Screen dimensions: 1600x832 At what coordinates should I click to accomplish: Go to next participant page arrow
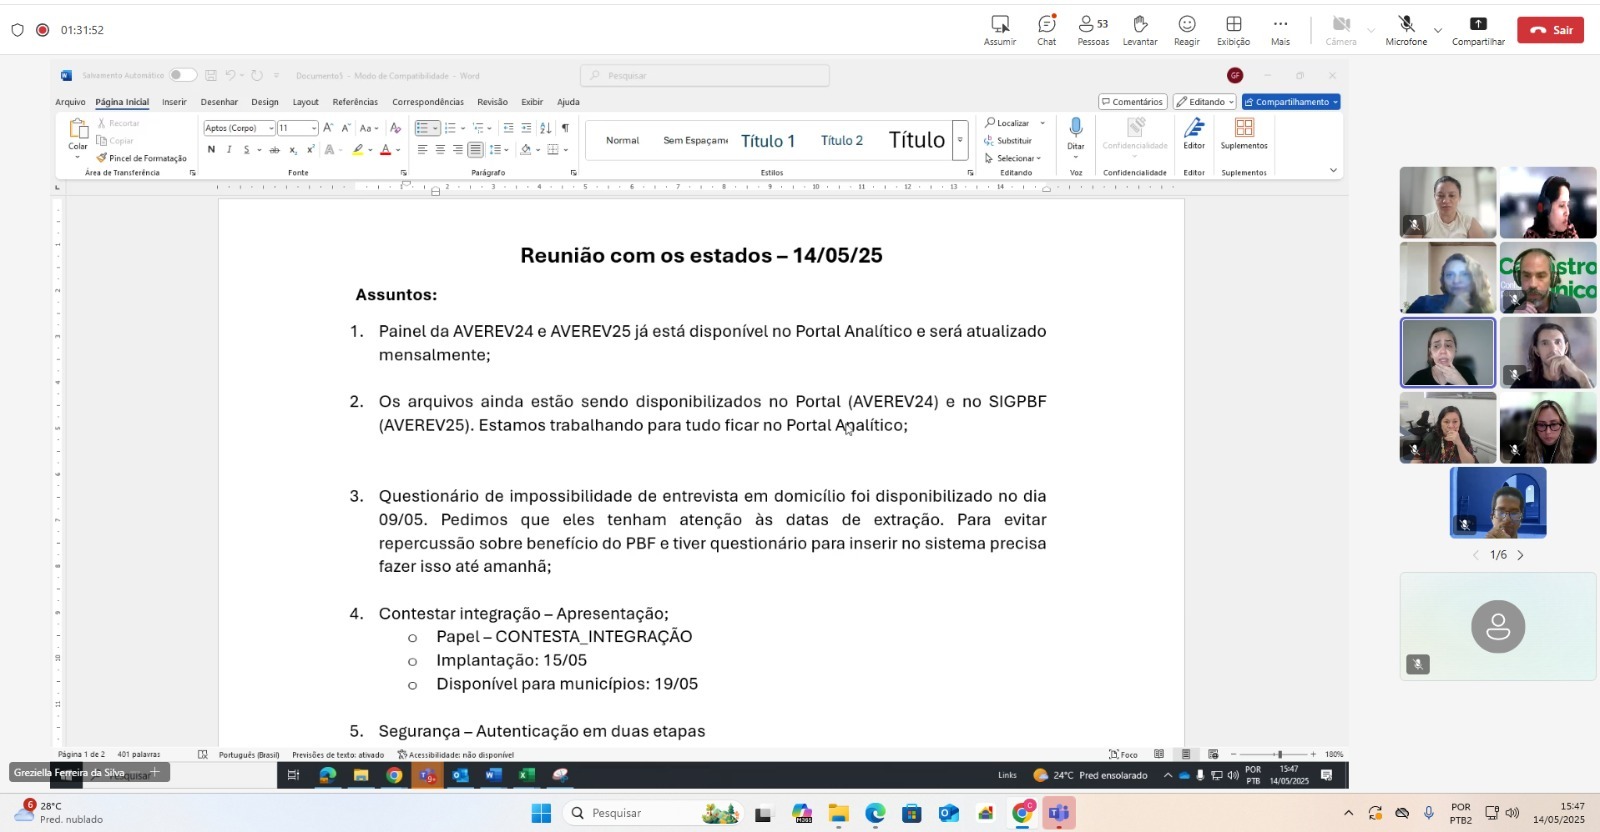1521,555
